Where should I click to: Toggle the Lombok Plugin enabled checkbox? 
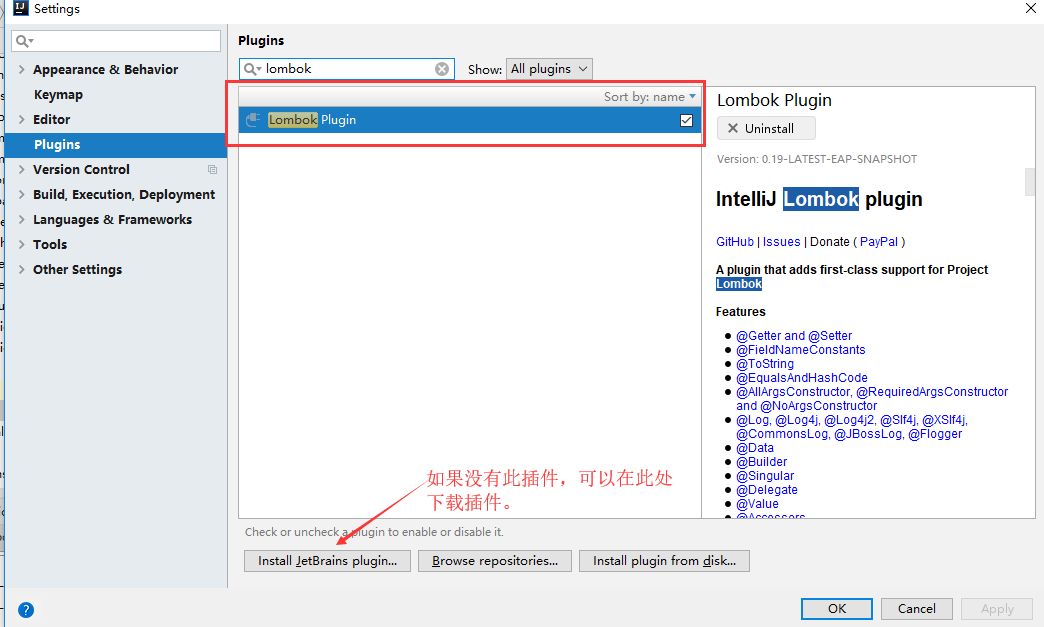[x=686, y=120]
